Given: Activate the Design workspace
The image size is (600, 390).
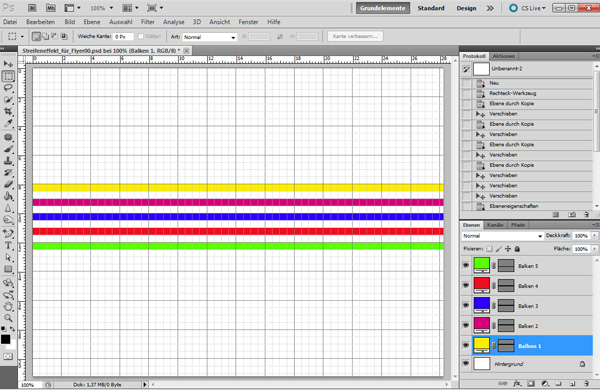Looking at the screenshot, I should point(466,8).
